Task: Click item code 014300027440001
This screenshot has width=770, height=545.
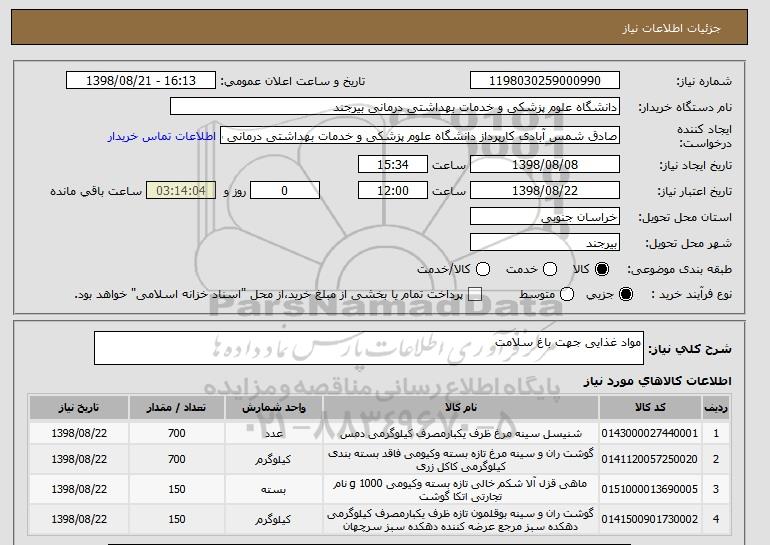Action: (650, 433)
